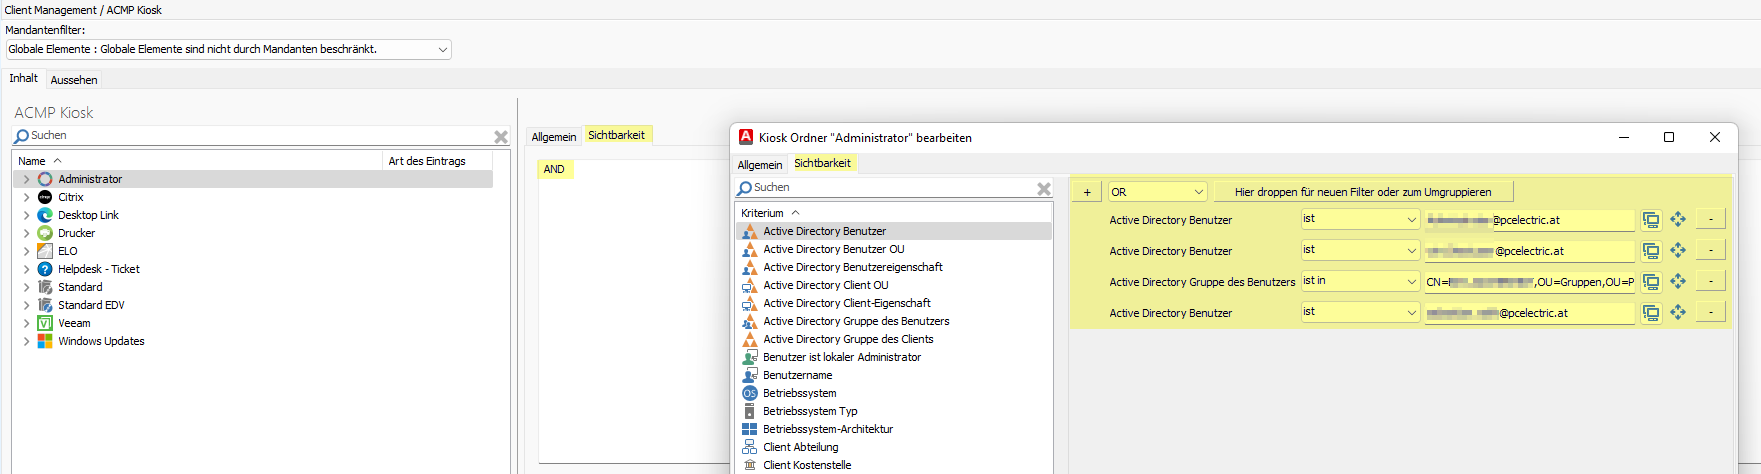Click the Windows Updates logo icon
This screenshot has width=1761, height=474.
tap(45, 341)
